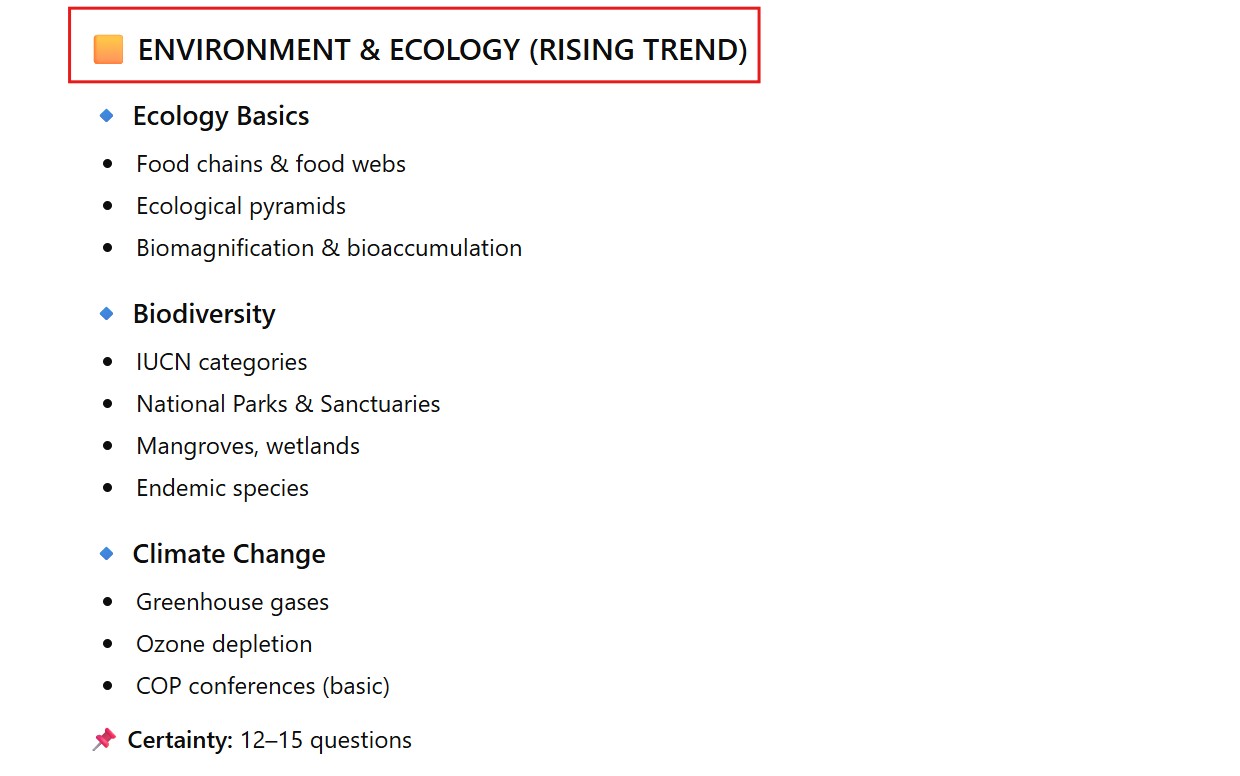Select the Environment & Ecology heading text

(442, 49)
